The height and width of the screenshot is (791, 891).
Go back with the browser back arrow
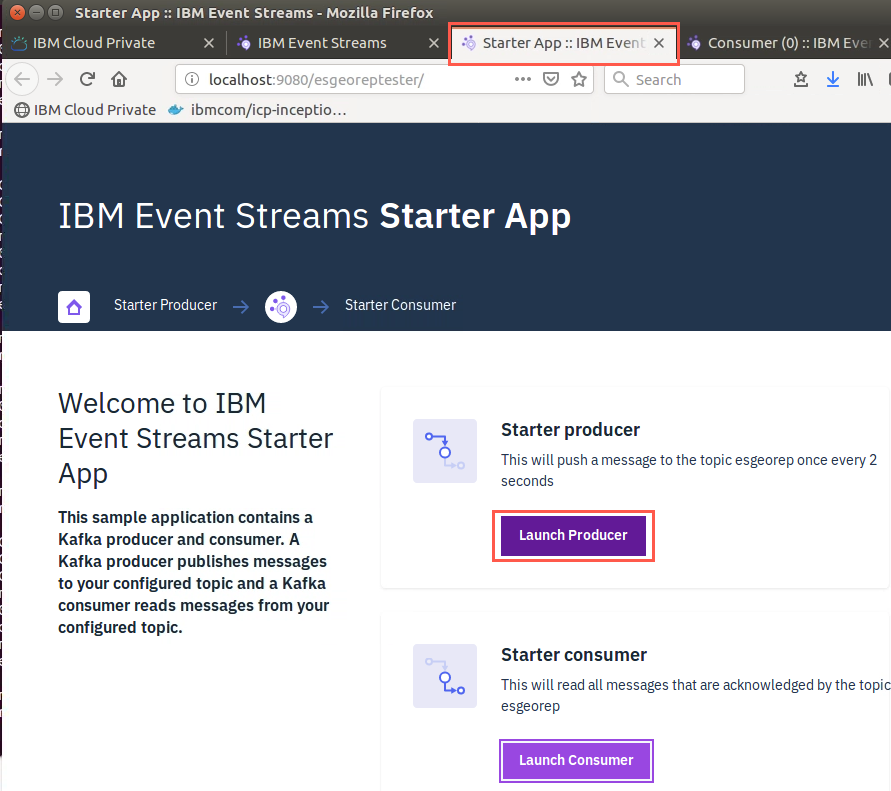22,79
